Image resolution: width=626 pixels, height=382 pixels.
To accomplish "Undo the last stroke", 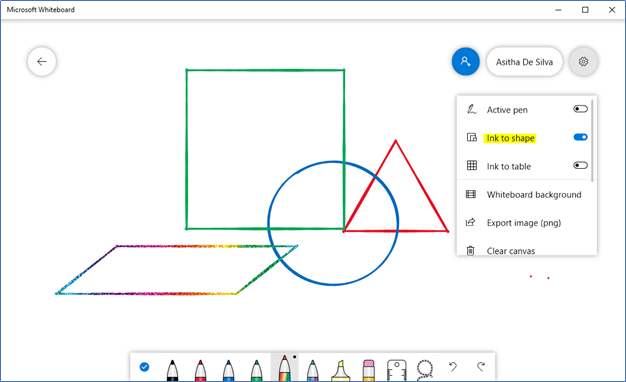I will pos(453,366).
